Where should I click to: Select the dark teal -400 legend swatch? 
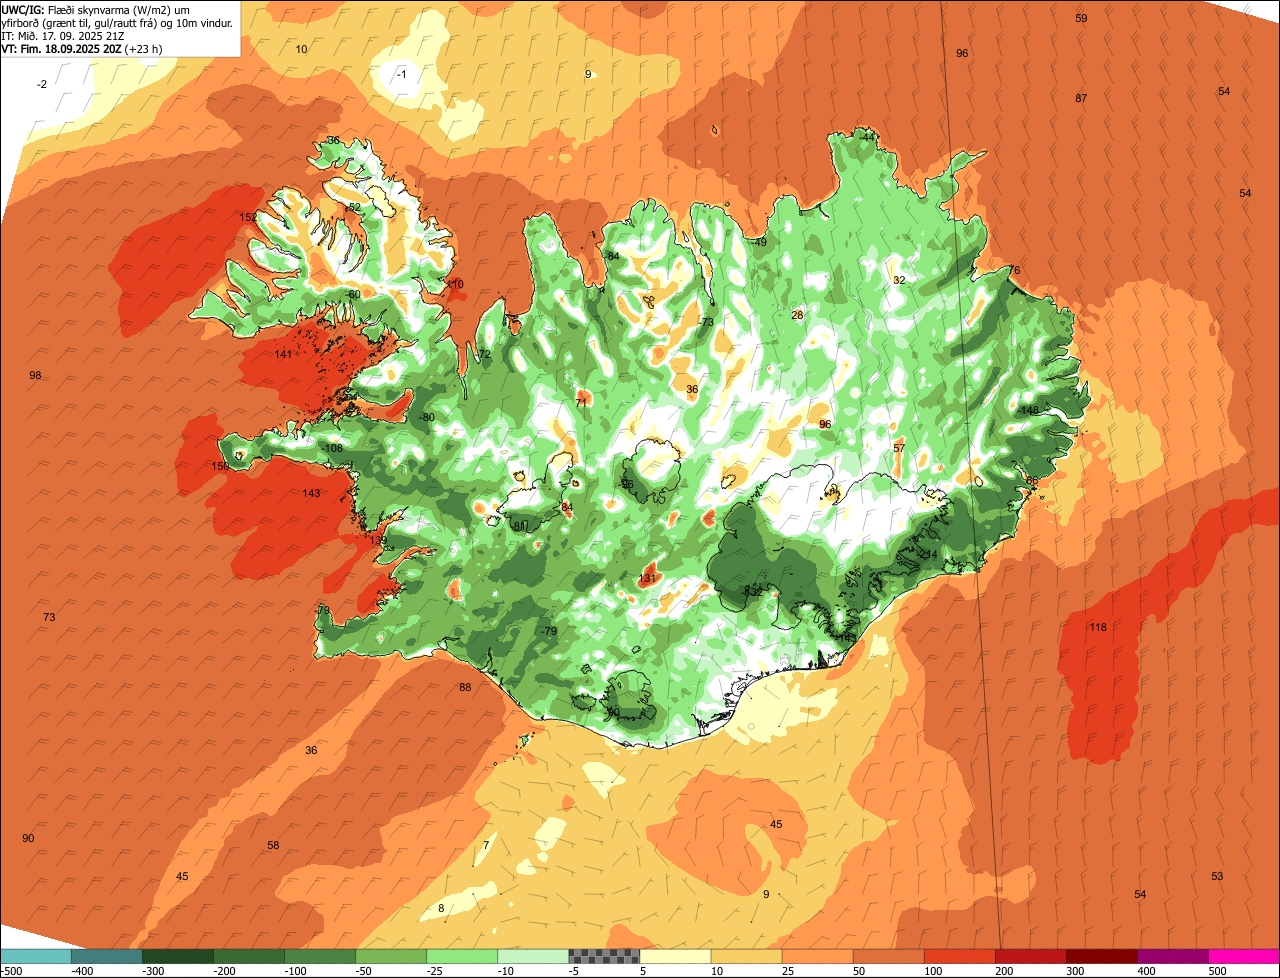pos(107,956)
